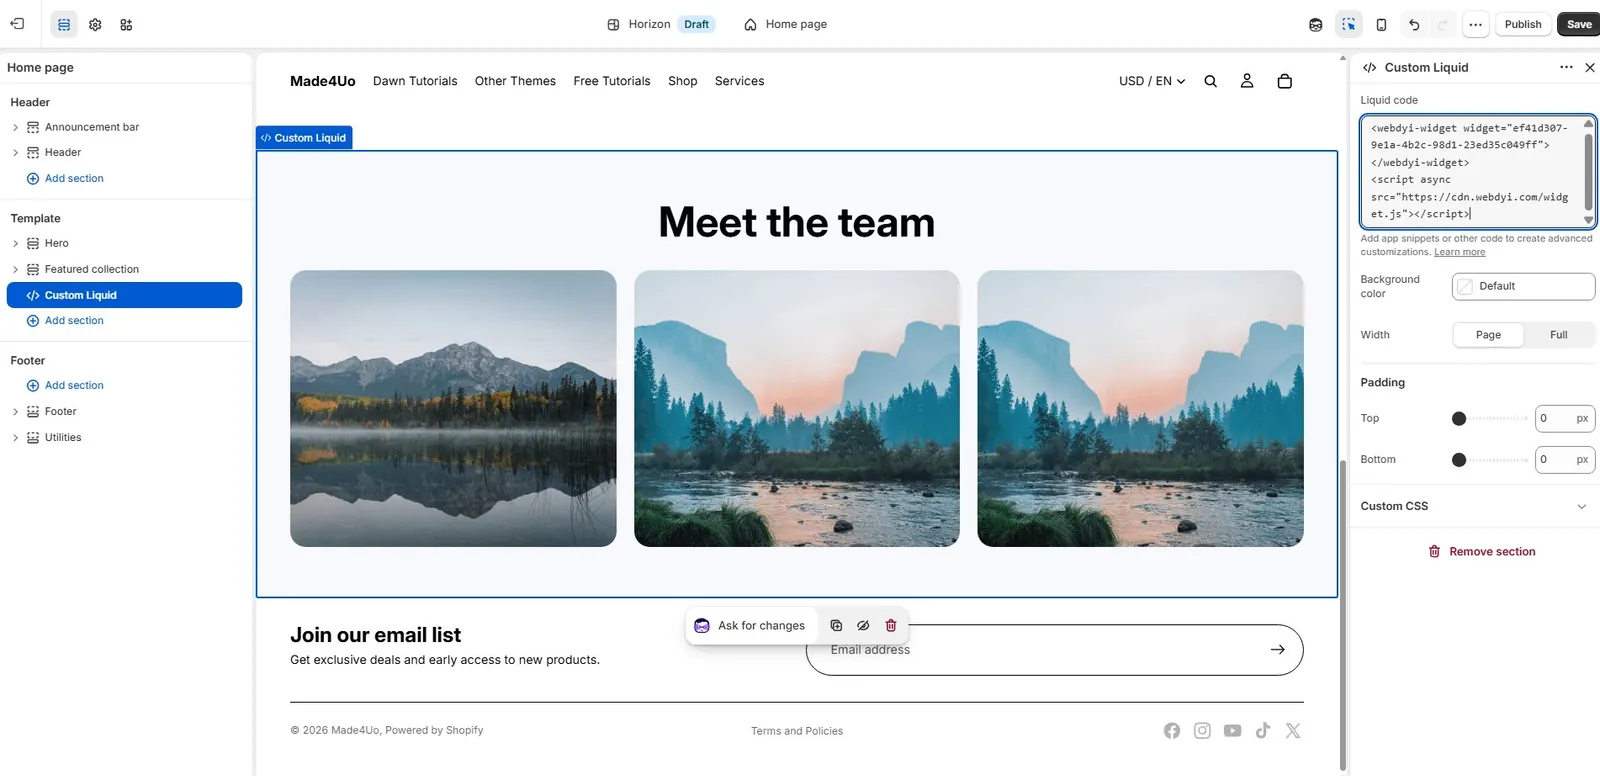Open Custom Liquid panel more options
1600x776 pixels.
tap(1566, 67)
